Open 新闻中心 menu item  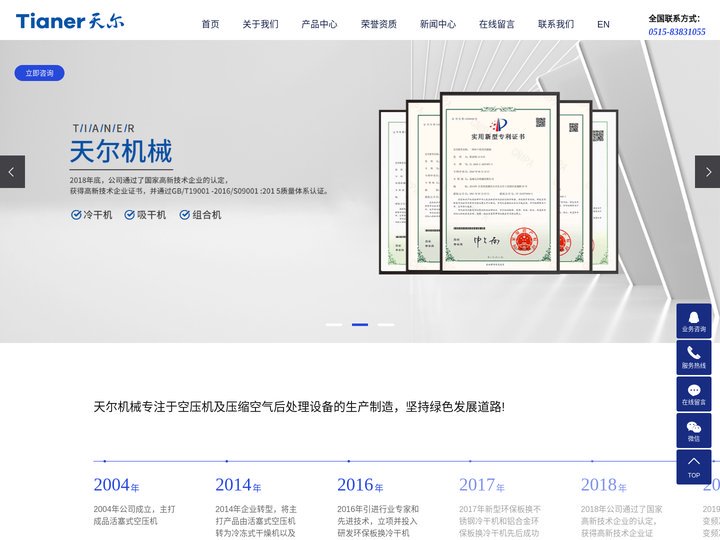click(x=438, y=24)
